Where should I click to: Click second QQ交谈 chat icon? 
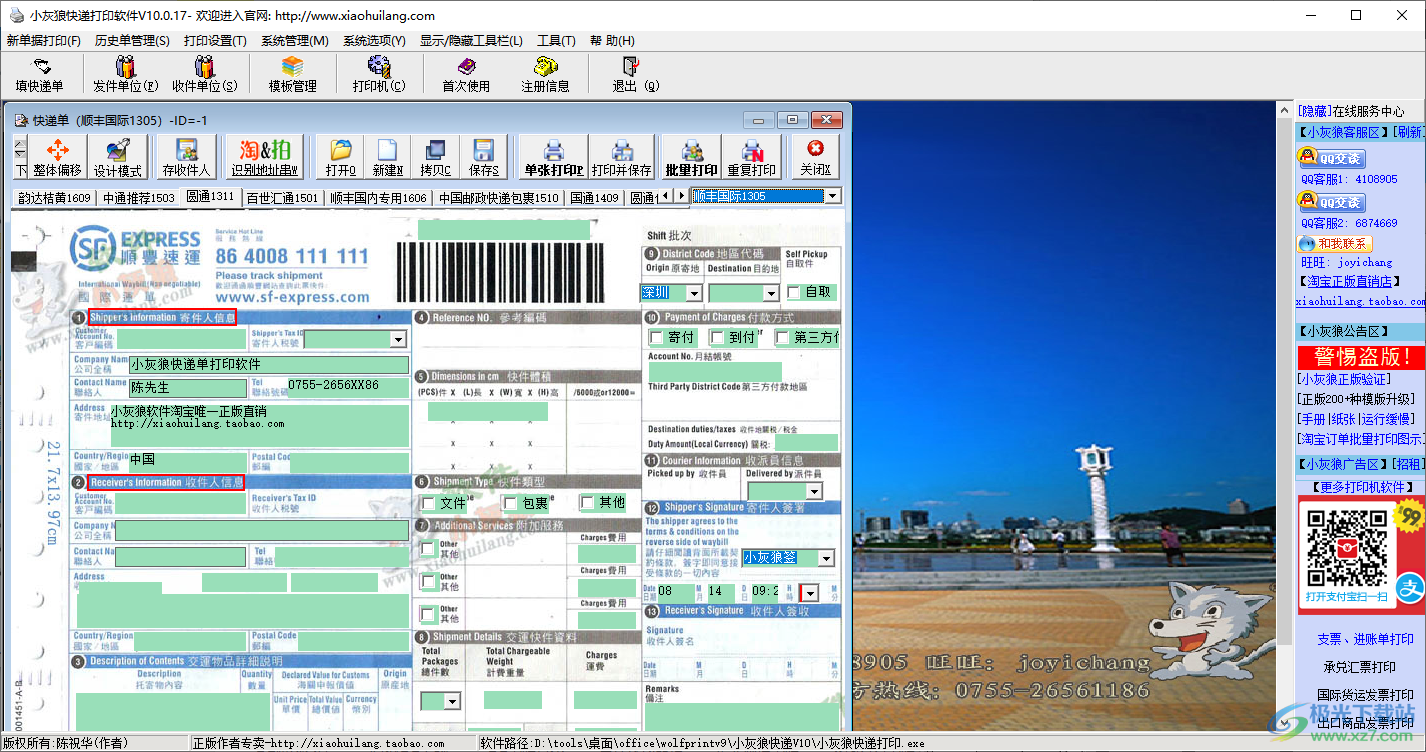coord(1331,202)
